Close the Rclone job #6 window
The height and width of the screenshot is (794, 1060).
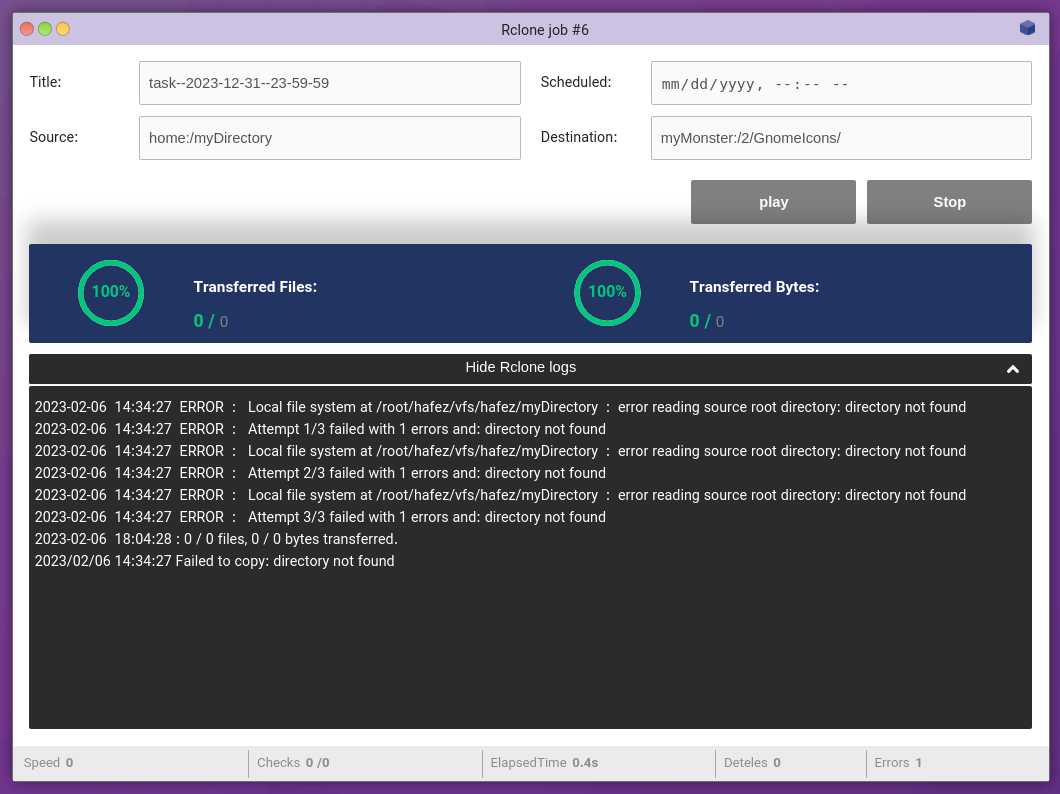[x=27, y=29]
